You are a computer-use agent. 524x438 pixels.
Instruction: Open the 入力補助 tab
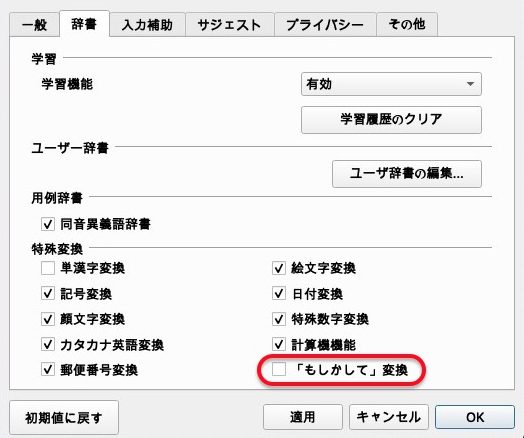(147, 25)
